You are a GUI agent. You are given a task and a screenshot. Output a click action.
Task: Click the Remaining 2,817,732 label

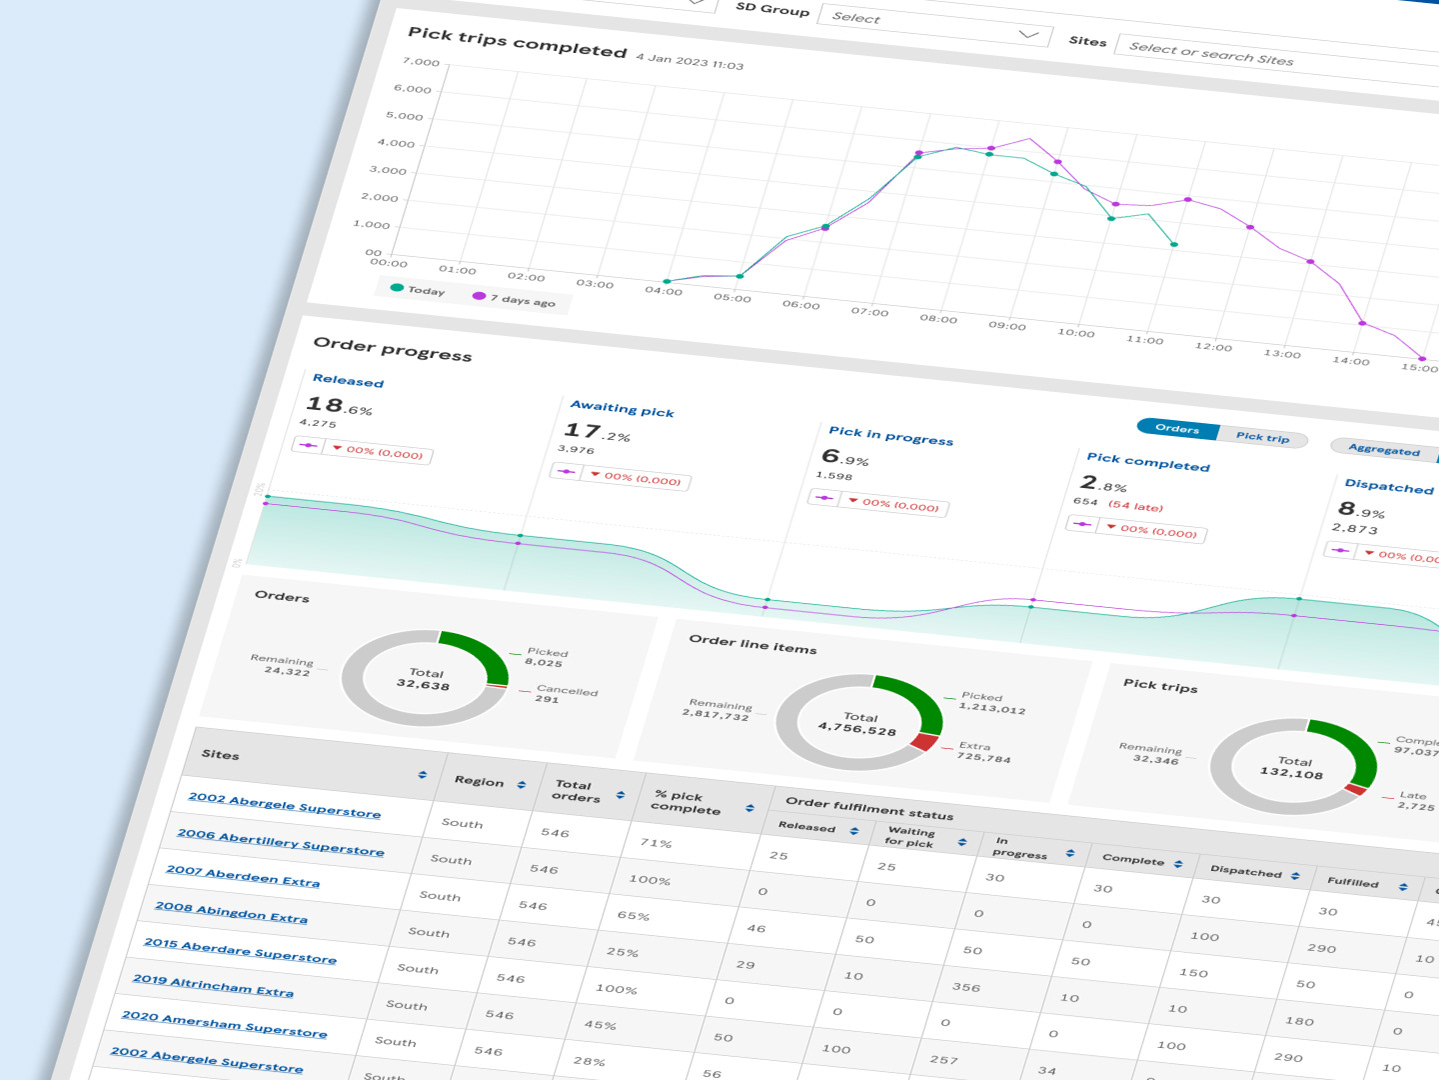(718, 709)
